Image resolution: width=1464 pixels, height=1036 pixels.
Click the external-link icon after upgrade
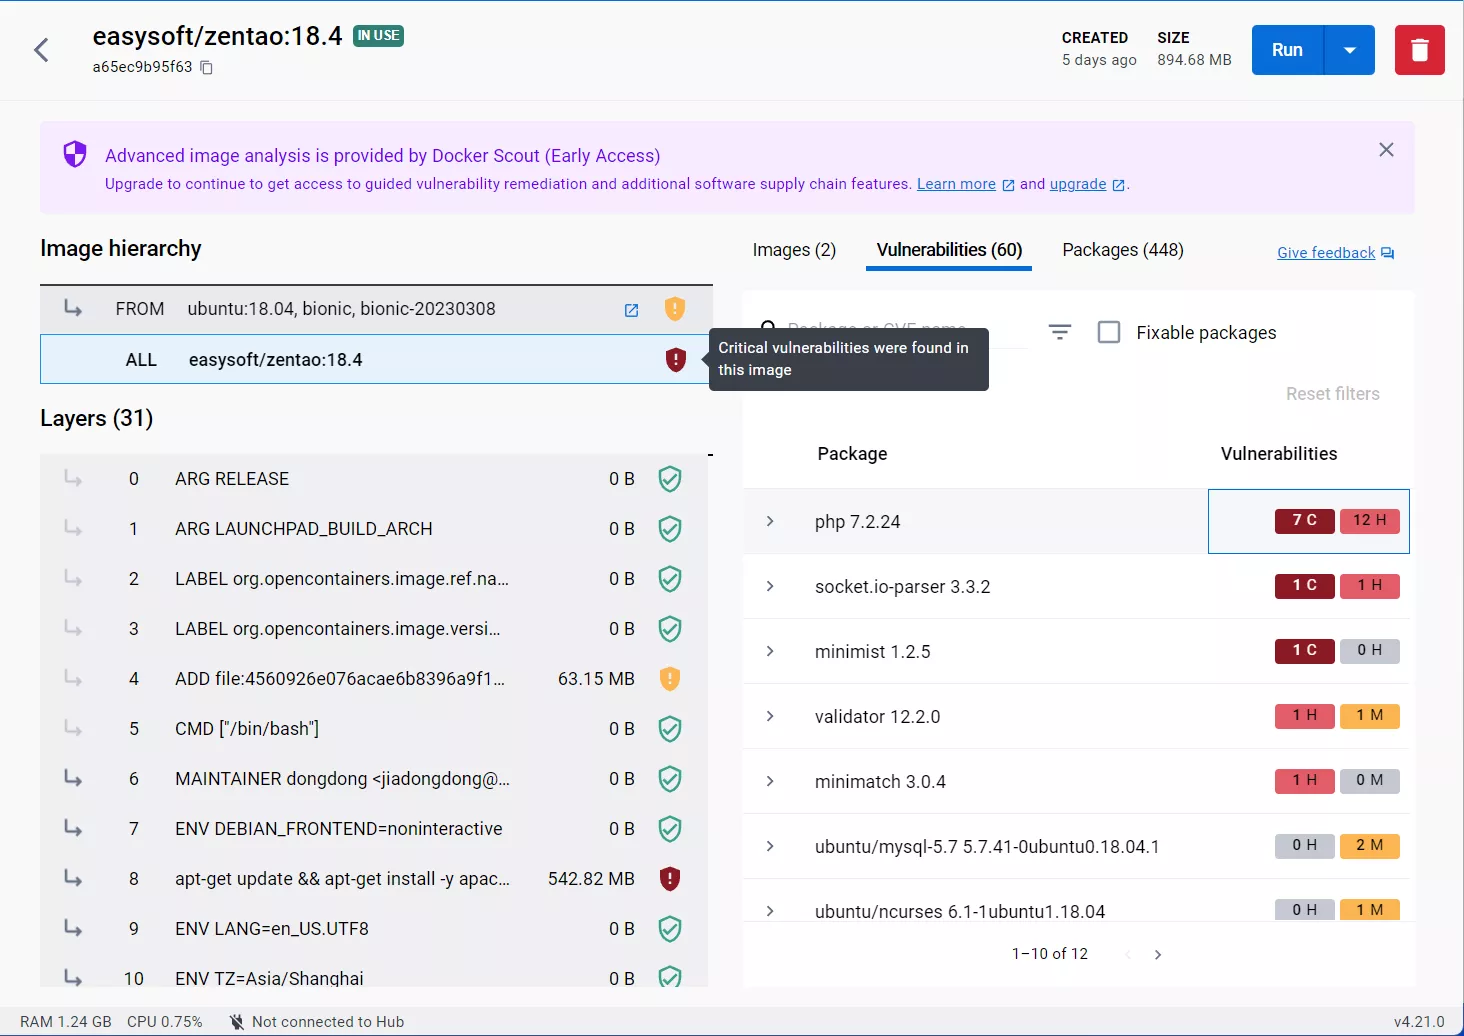click(x=1118, y=185)
